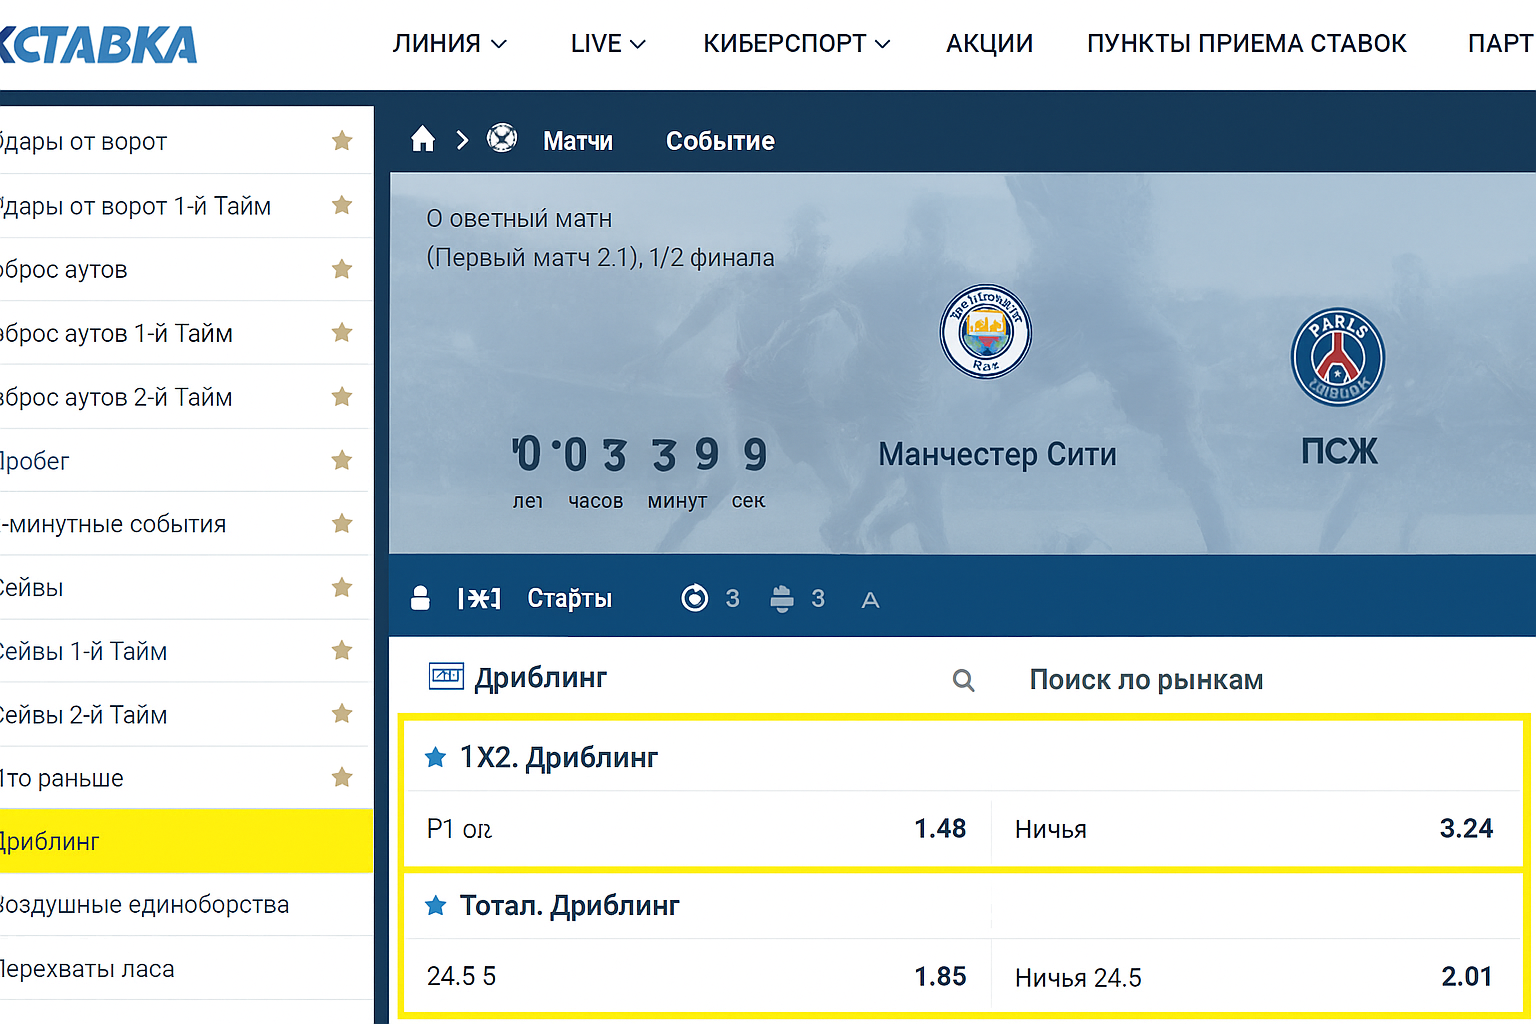Screen dimensions: 1536x1024
Task: Expand the ЛИНИЯ dropdown menu
Action: pyautogui.click(x=449, y=44)
